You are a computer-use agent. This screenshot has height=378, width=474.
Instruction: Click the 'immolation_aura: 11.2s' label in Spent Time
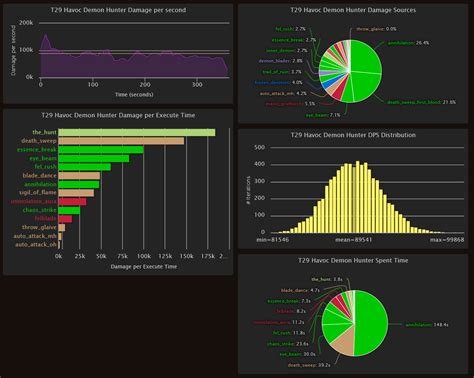coord(279,322)
